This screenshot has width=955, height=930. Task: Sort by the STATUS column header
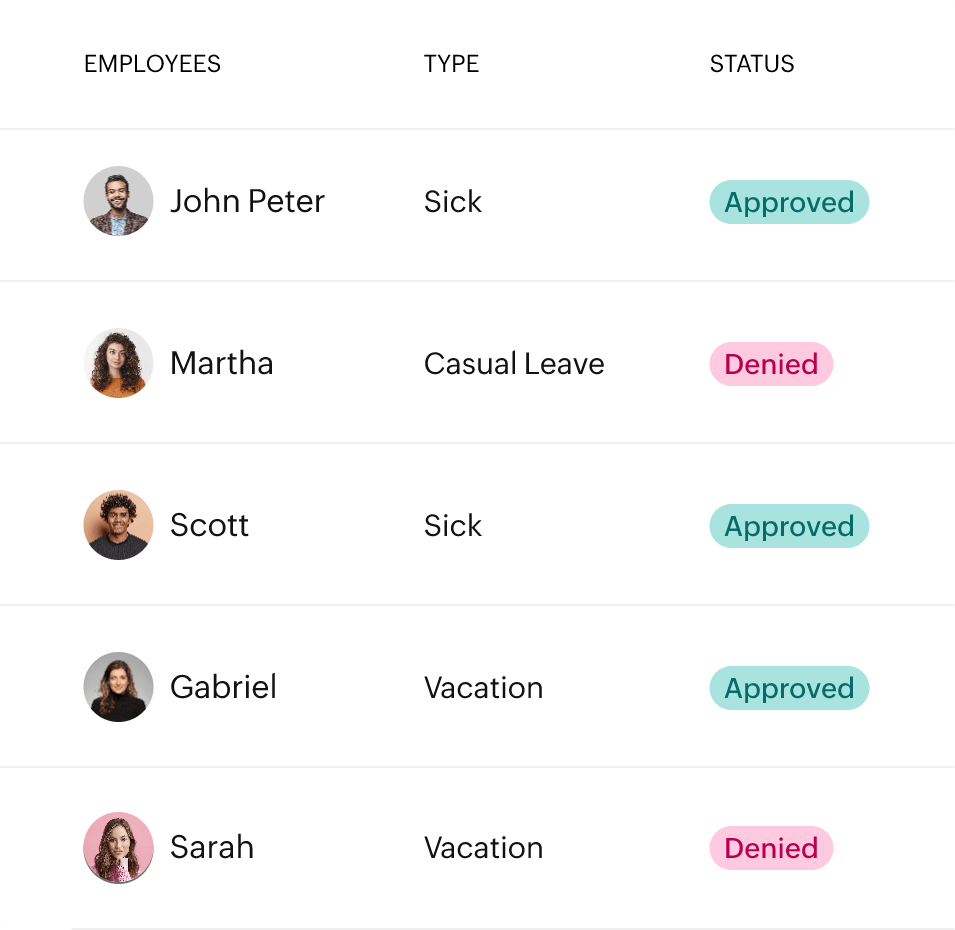(751, 64)
